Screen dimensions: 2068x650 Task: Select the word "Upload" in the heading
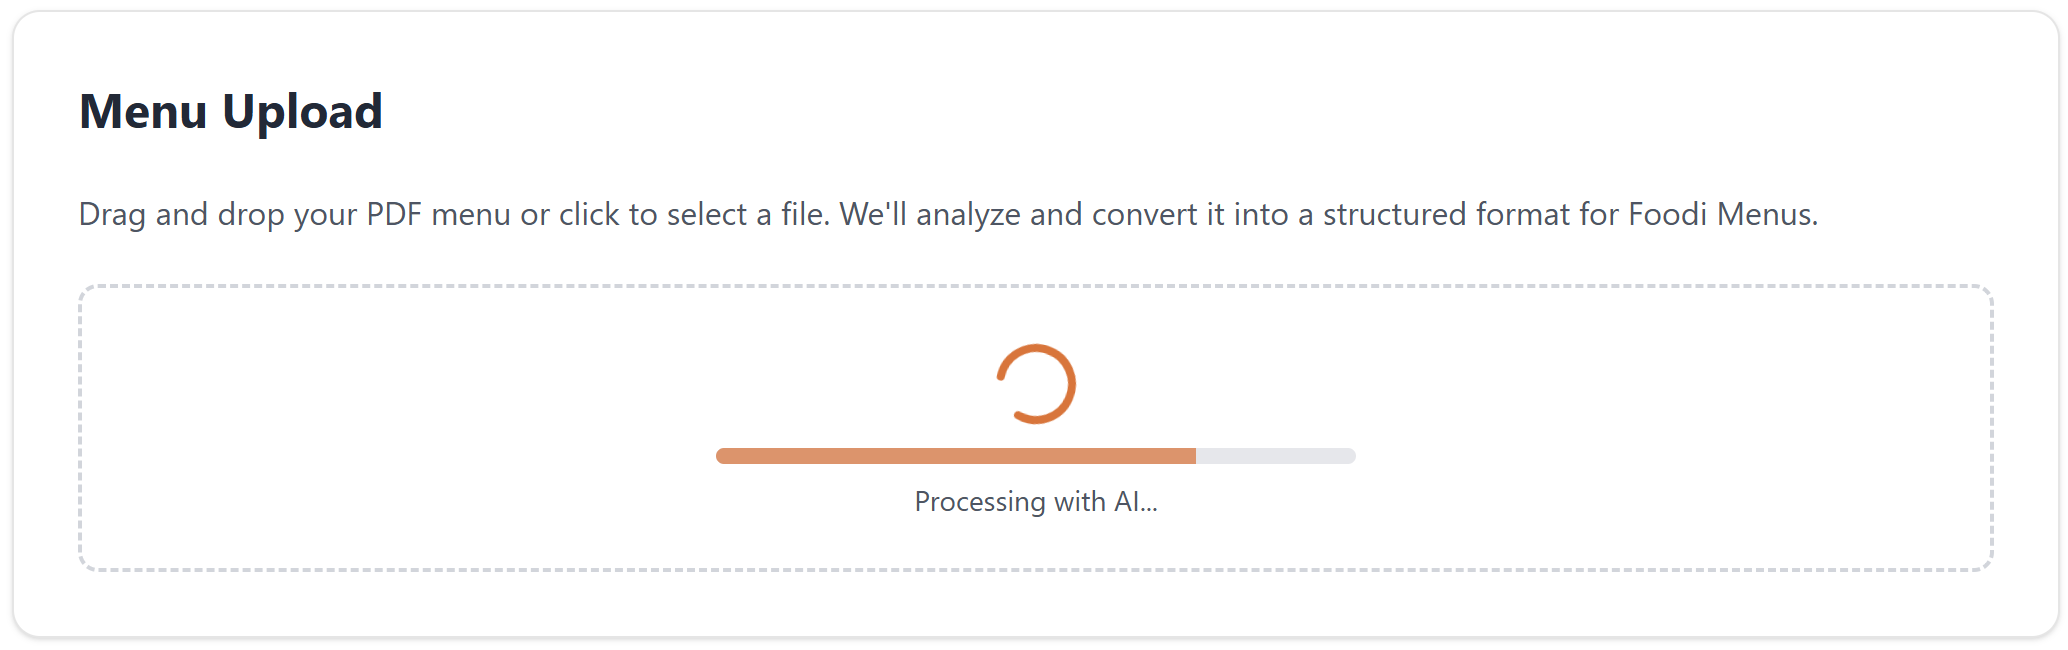pyautogui.click(x=302, y=111)
